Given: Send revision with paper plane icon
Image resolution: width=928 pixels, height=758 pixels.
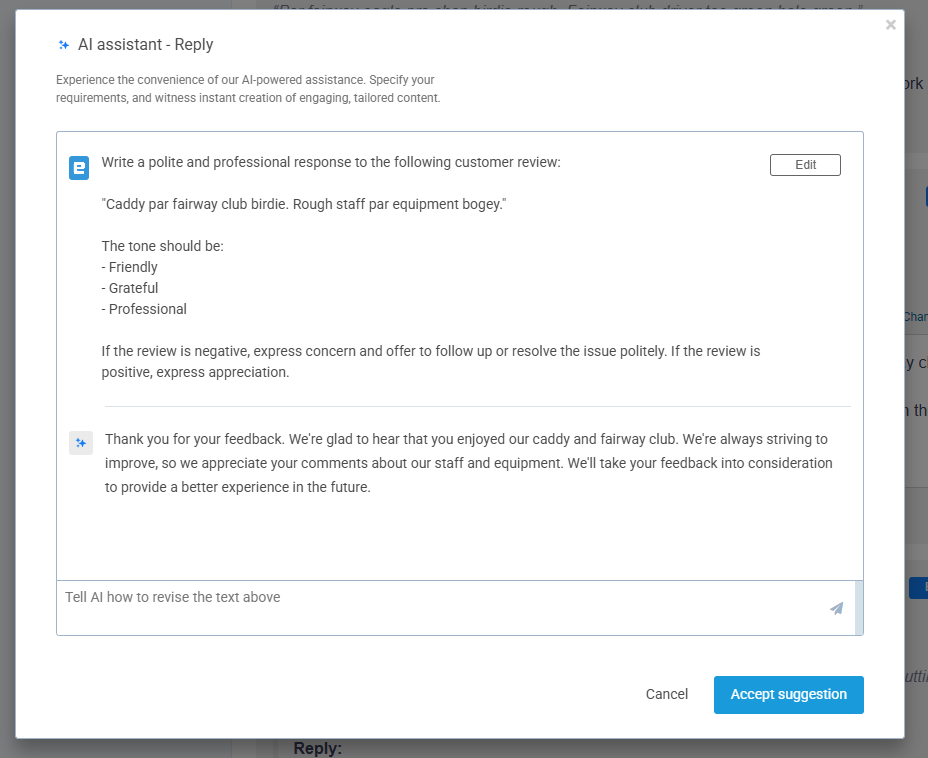Looking at the screenshot, I should [836, 608].
